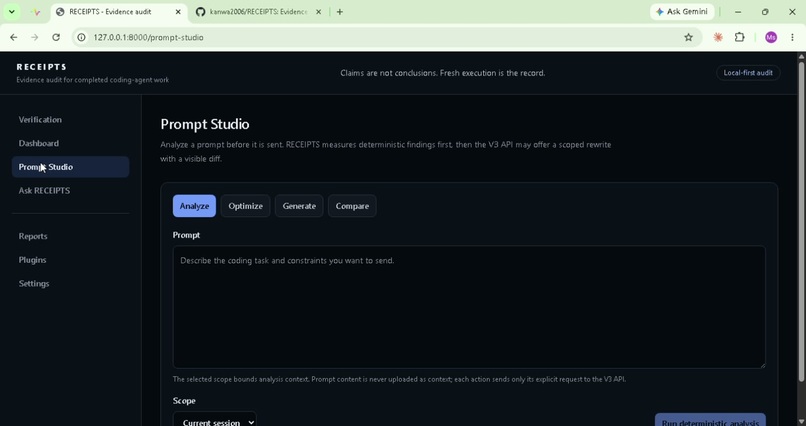
Task: Click the pinned tab icon
Action: pos(35,12)
